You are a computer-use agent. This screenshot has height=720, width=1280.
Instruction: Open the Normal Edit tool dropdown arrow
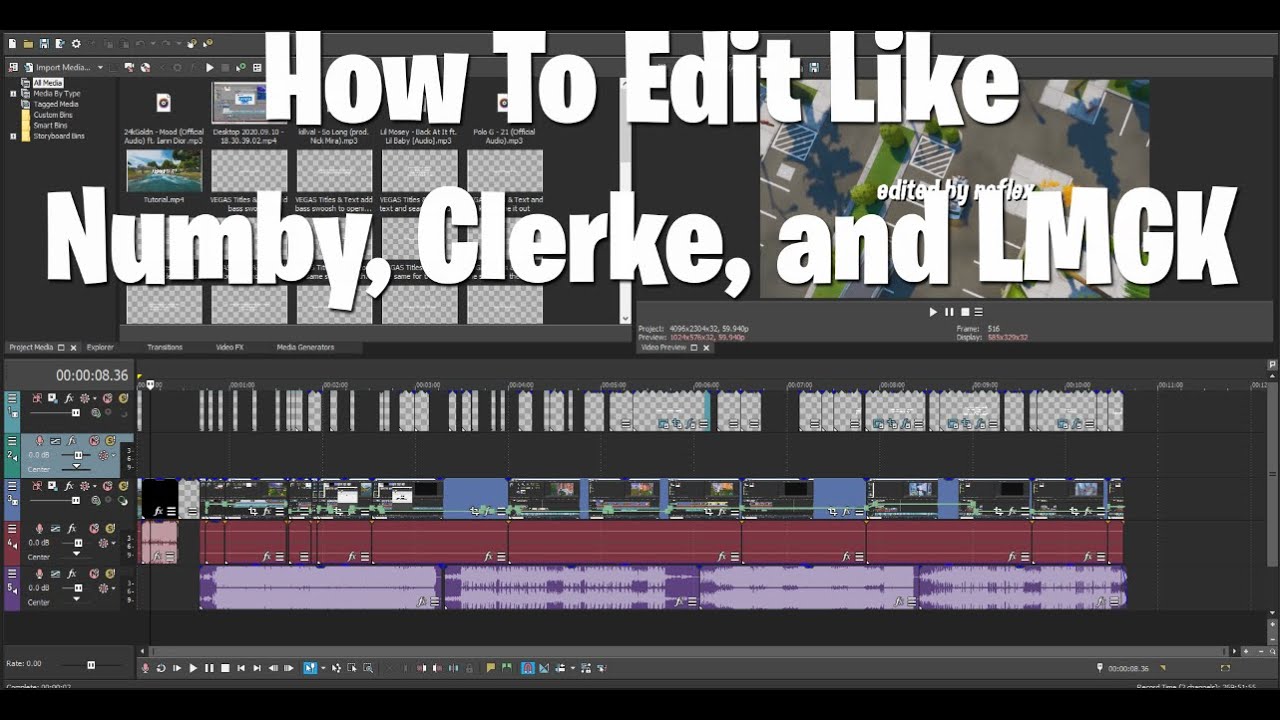coord(323,668)
